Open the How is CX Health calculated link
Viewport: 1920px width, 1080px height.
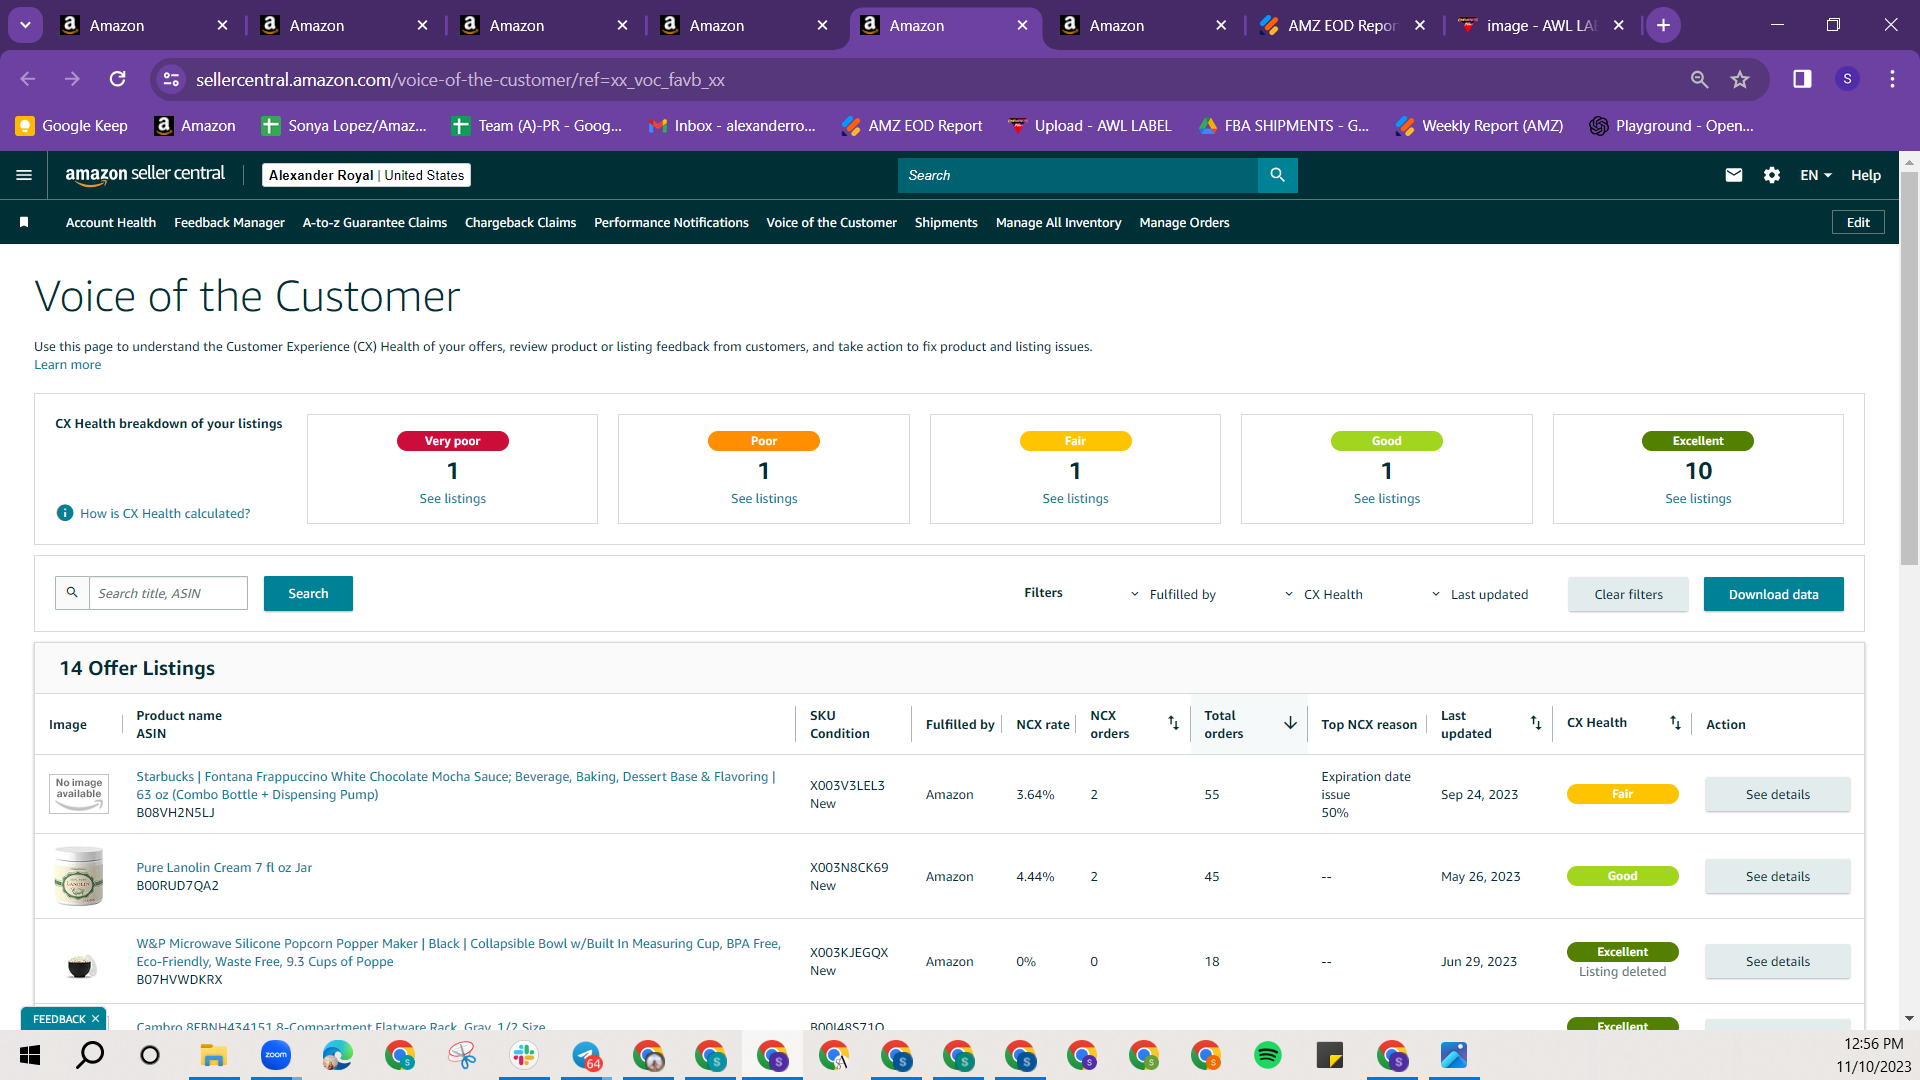click(165, 513)
